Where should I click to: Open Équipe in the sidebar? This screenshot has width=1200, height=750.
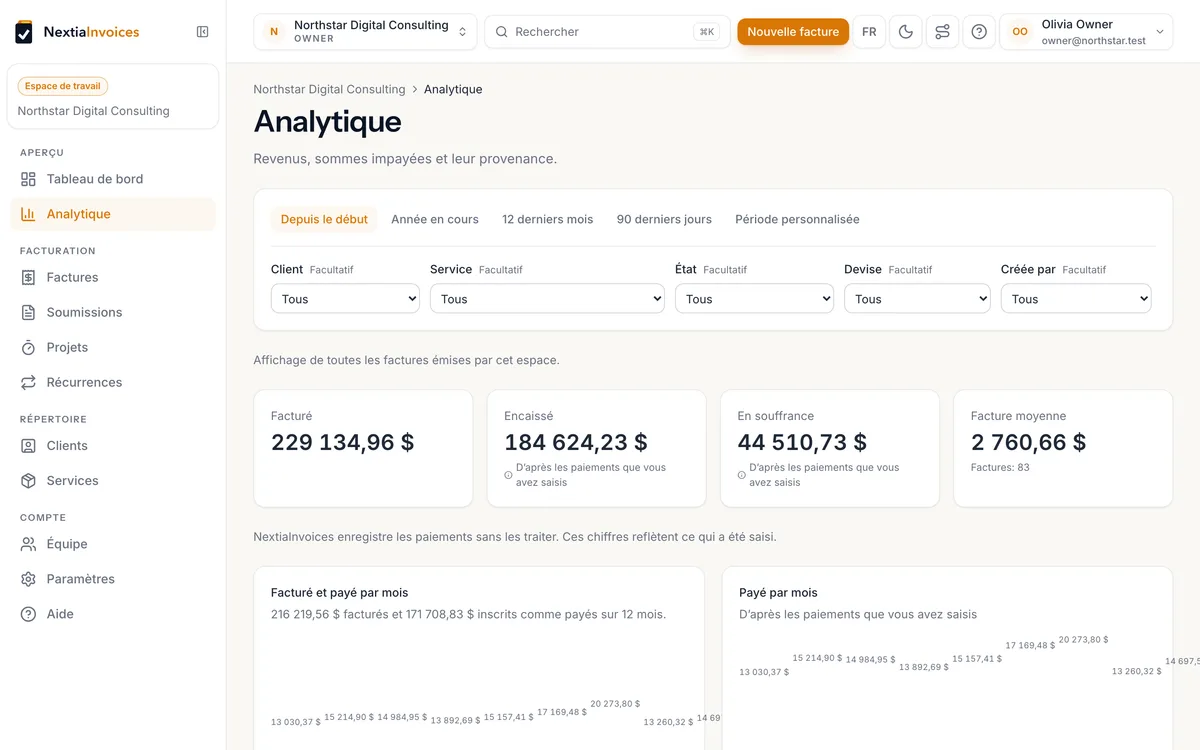[113, 544]
